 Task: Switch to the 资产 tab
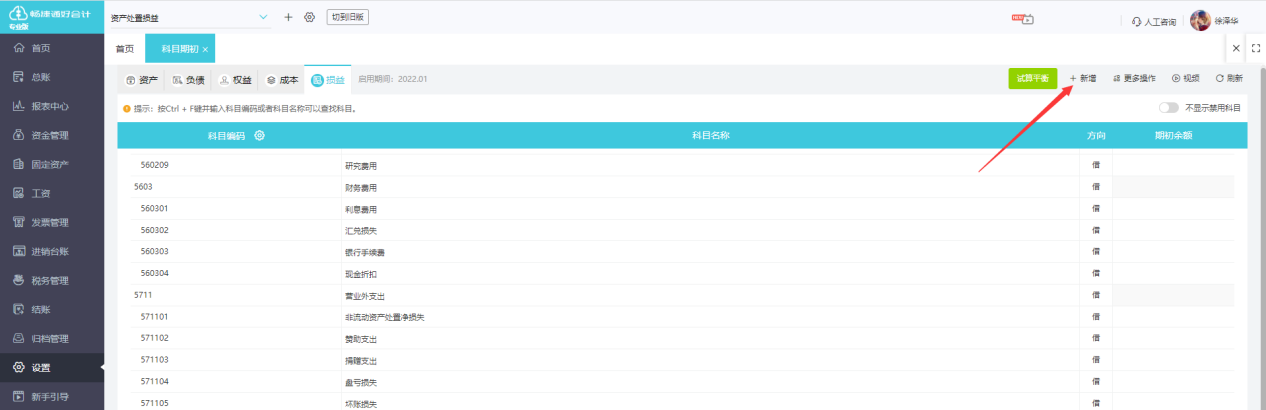(x=142, y=80)
